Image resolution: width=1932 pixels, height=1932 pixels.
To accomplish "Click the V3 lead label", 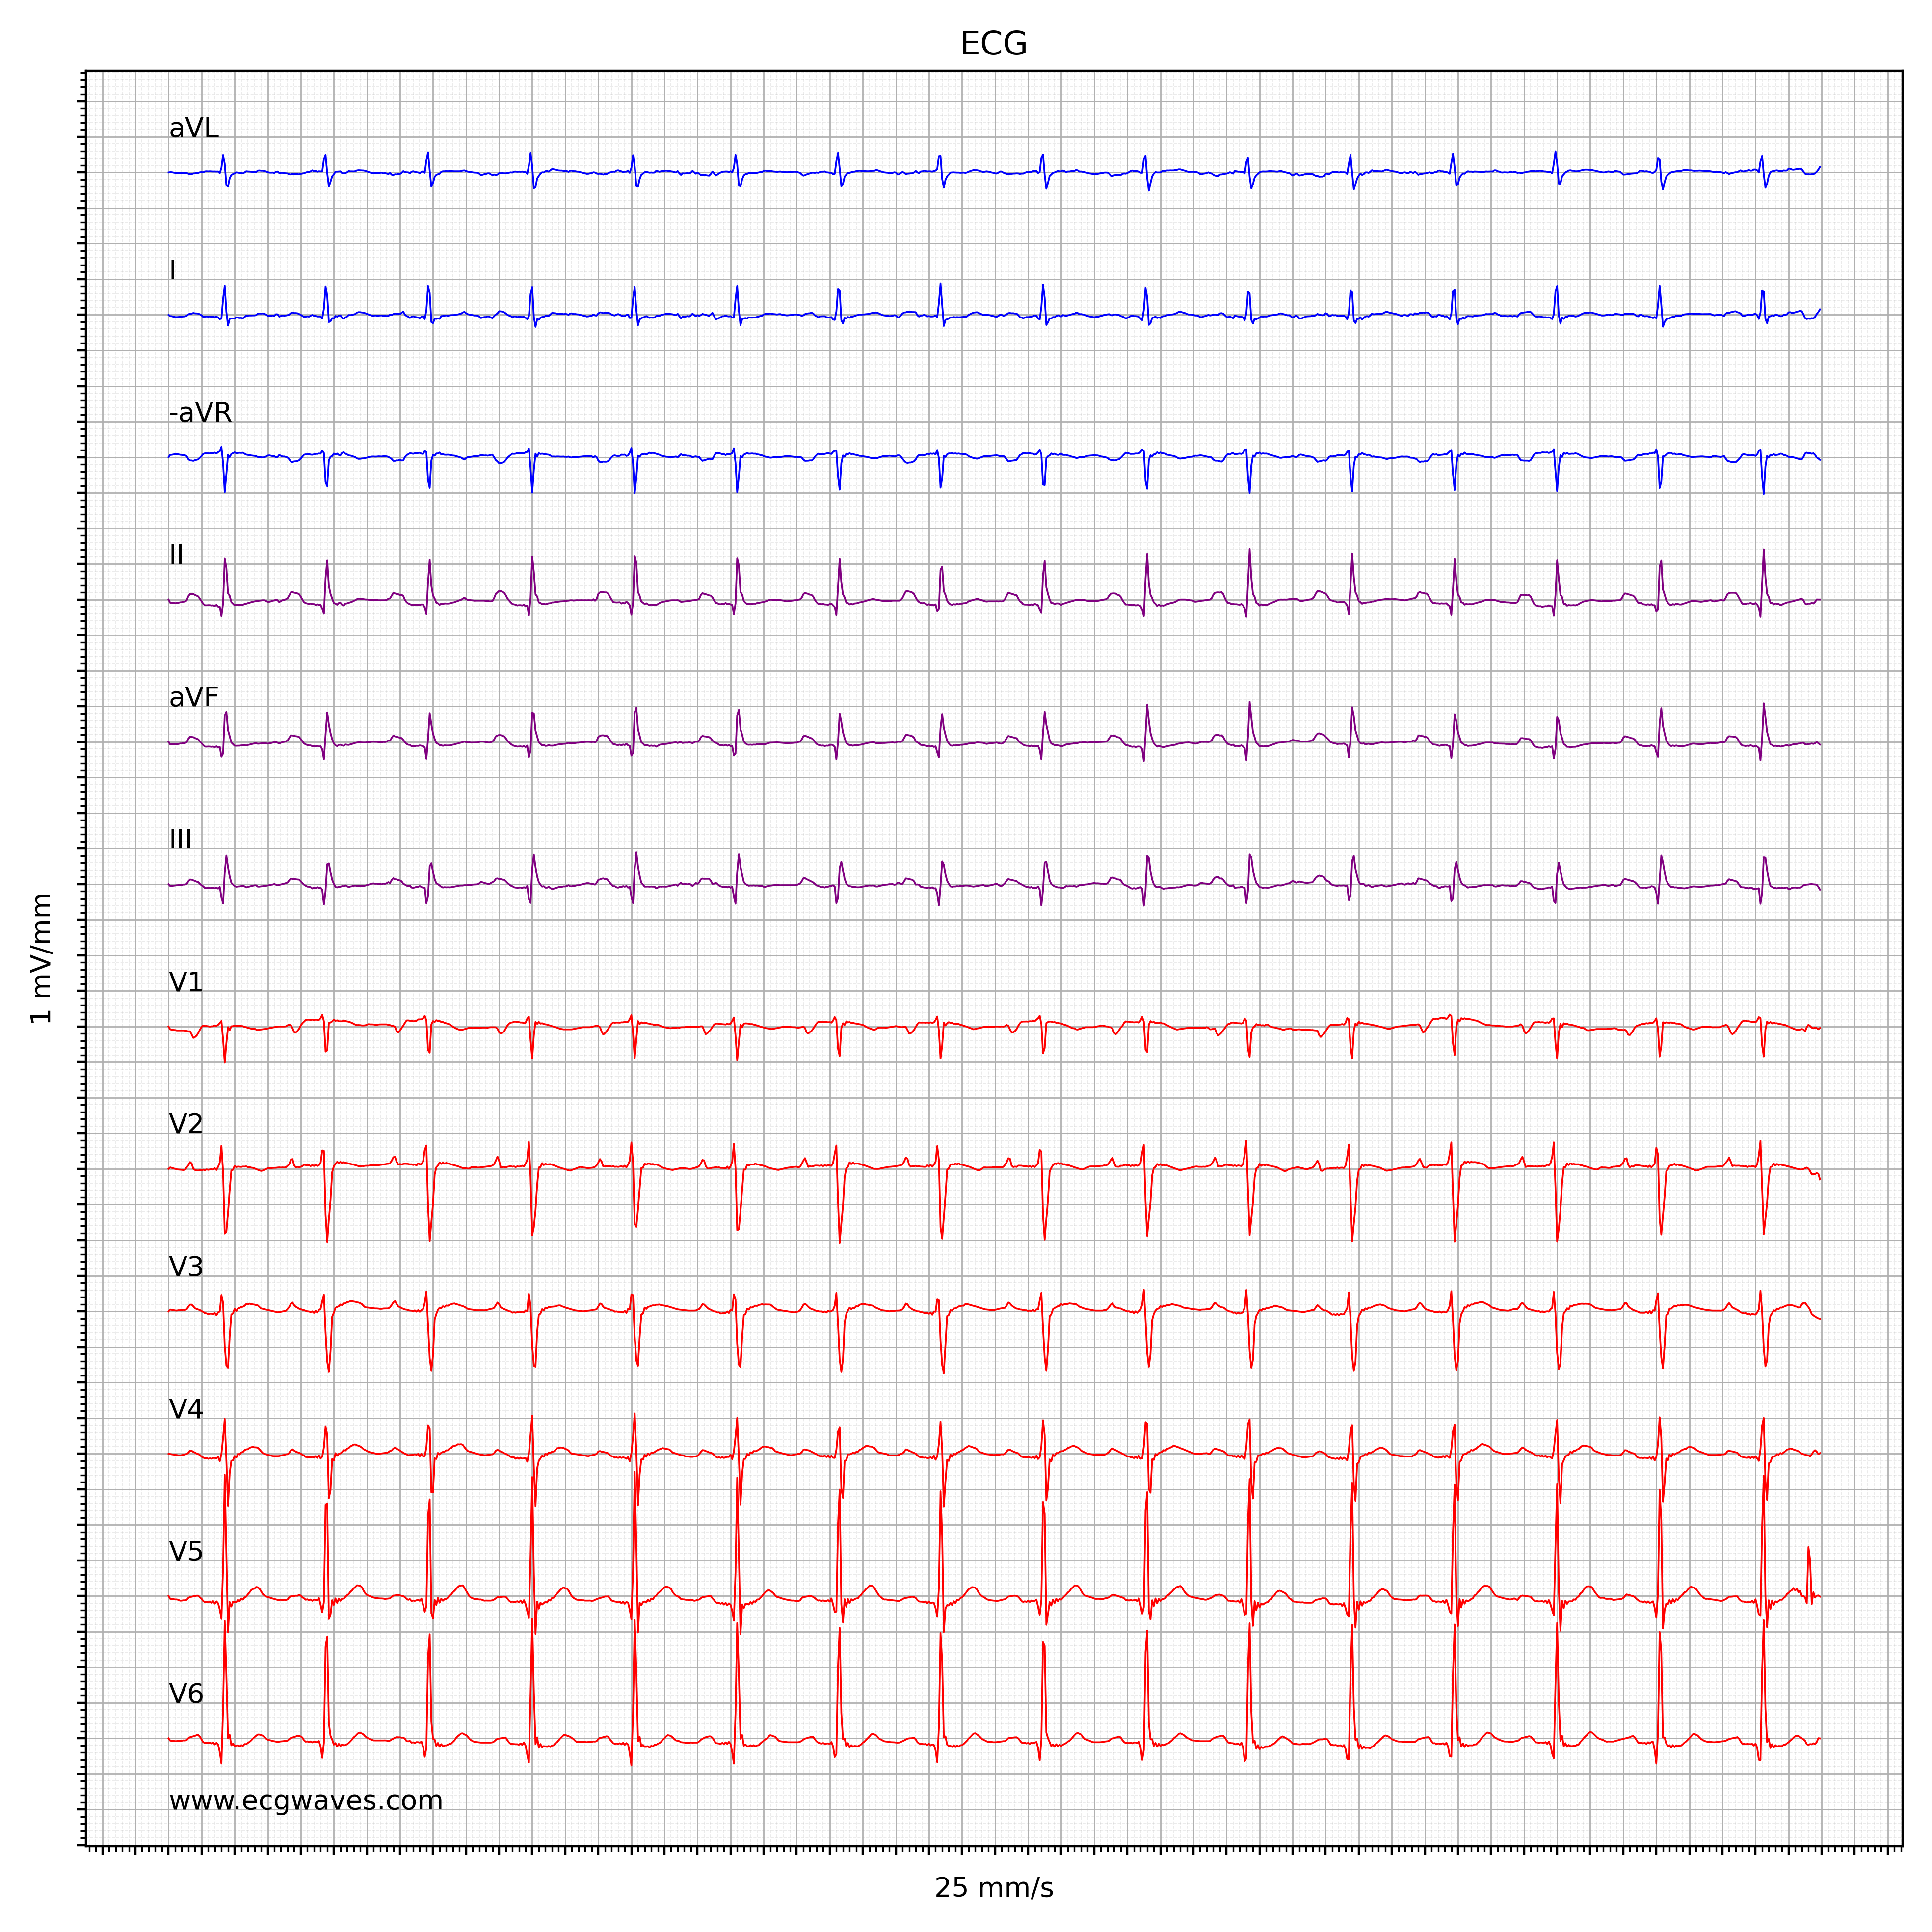I will [186, 1267].
